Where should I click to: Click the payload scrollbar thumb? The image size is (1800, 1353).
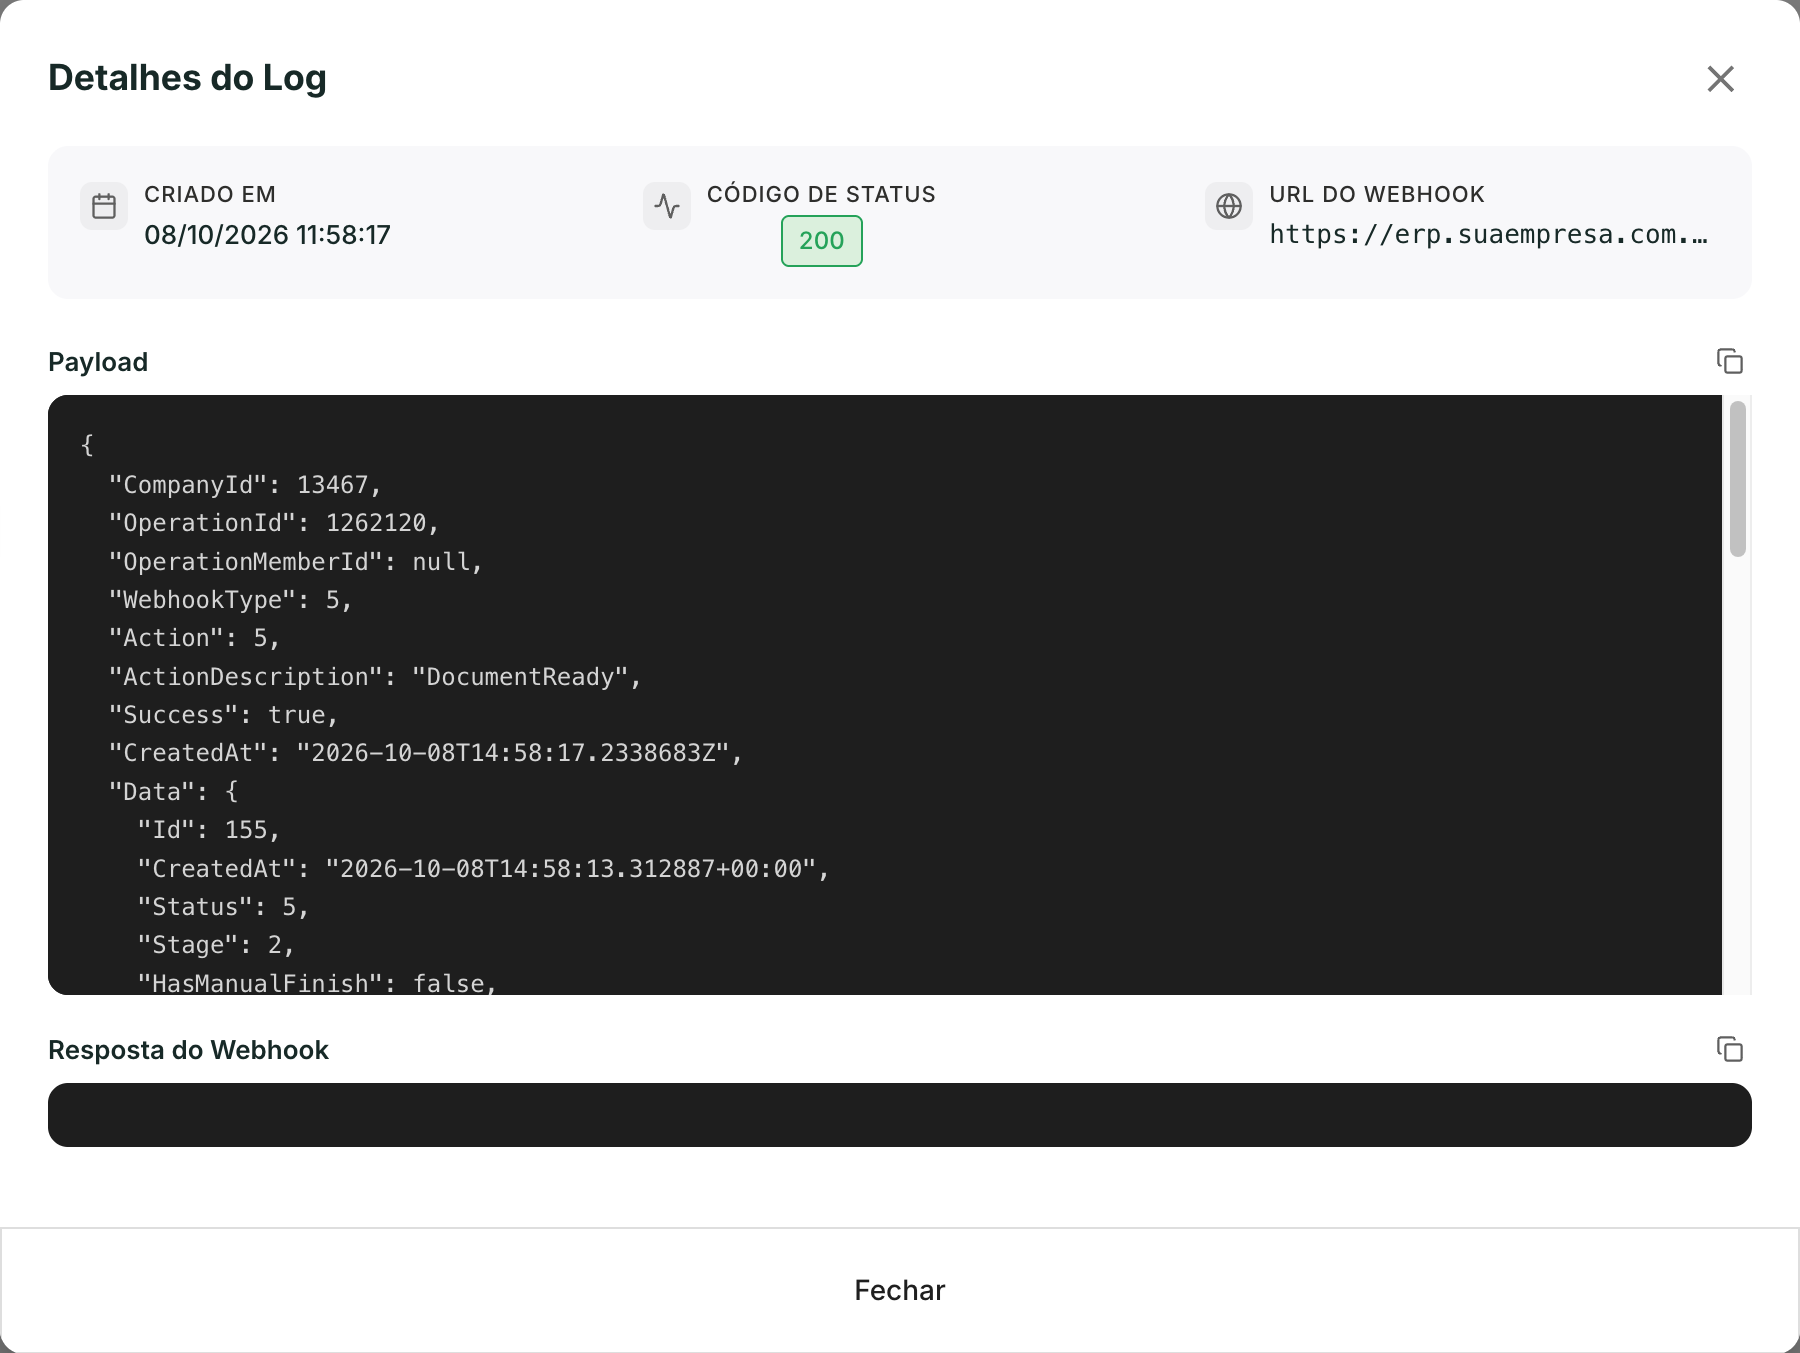(1738, 479)
